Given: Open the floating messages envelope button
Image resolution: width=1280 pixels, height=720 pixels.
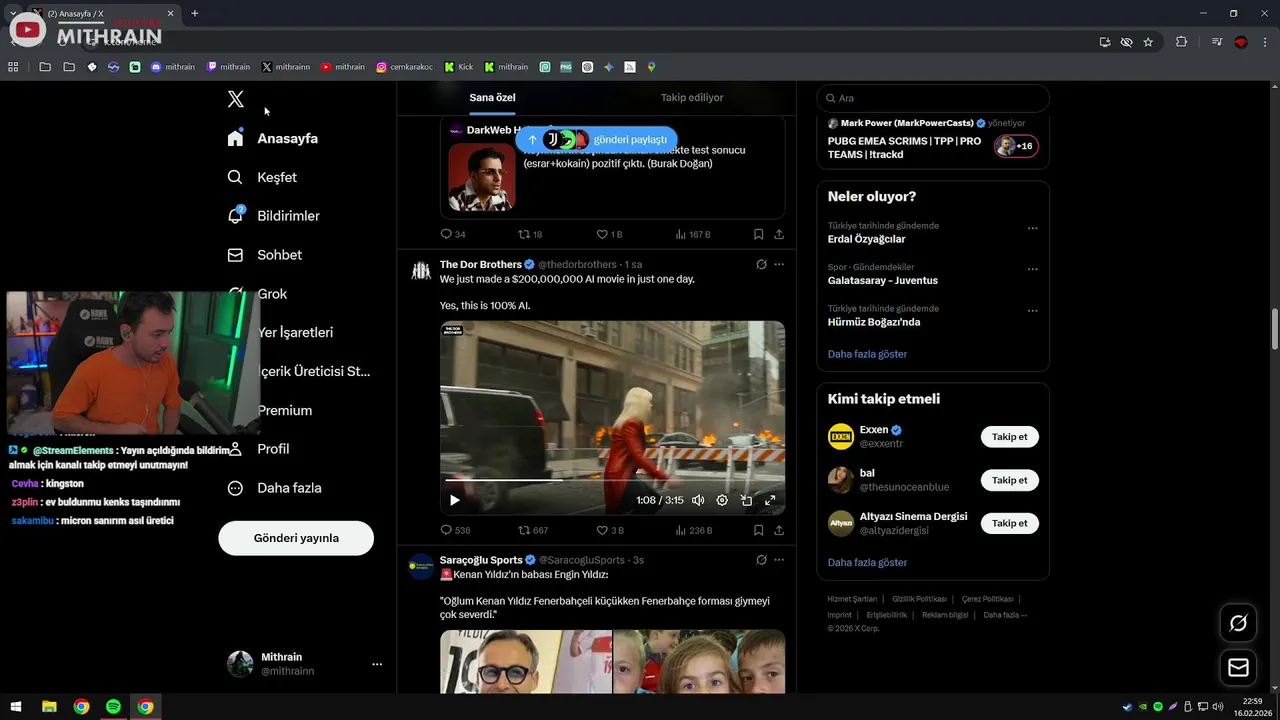Looking at the screenshot, I should pos(1238,667).
